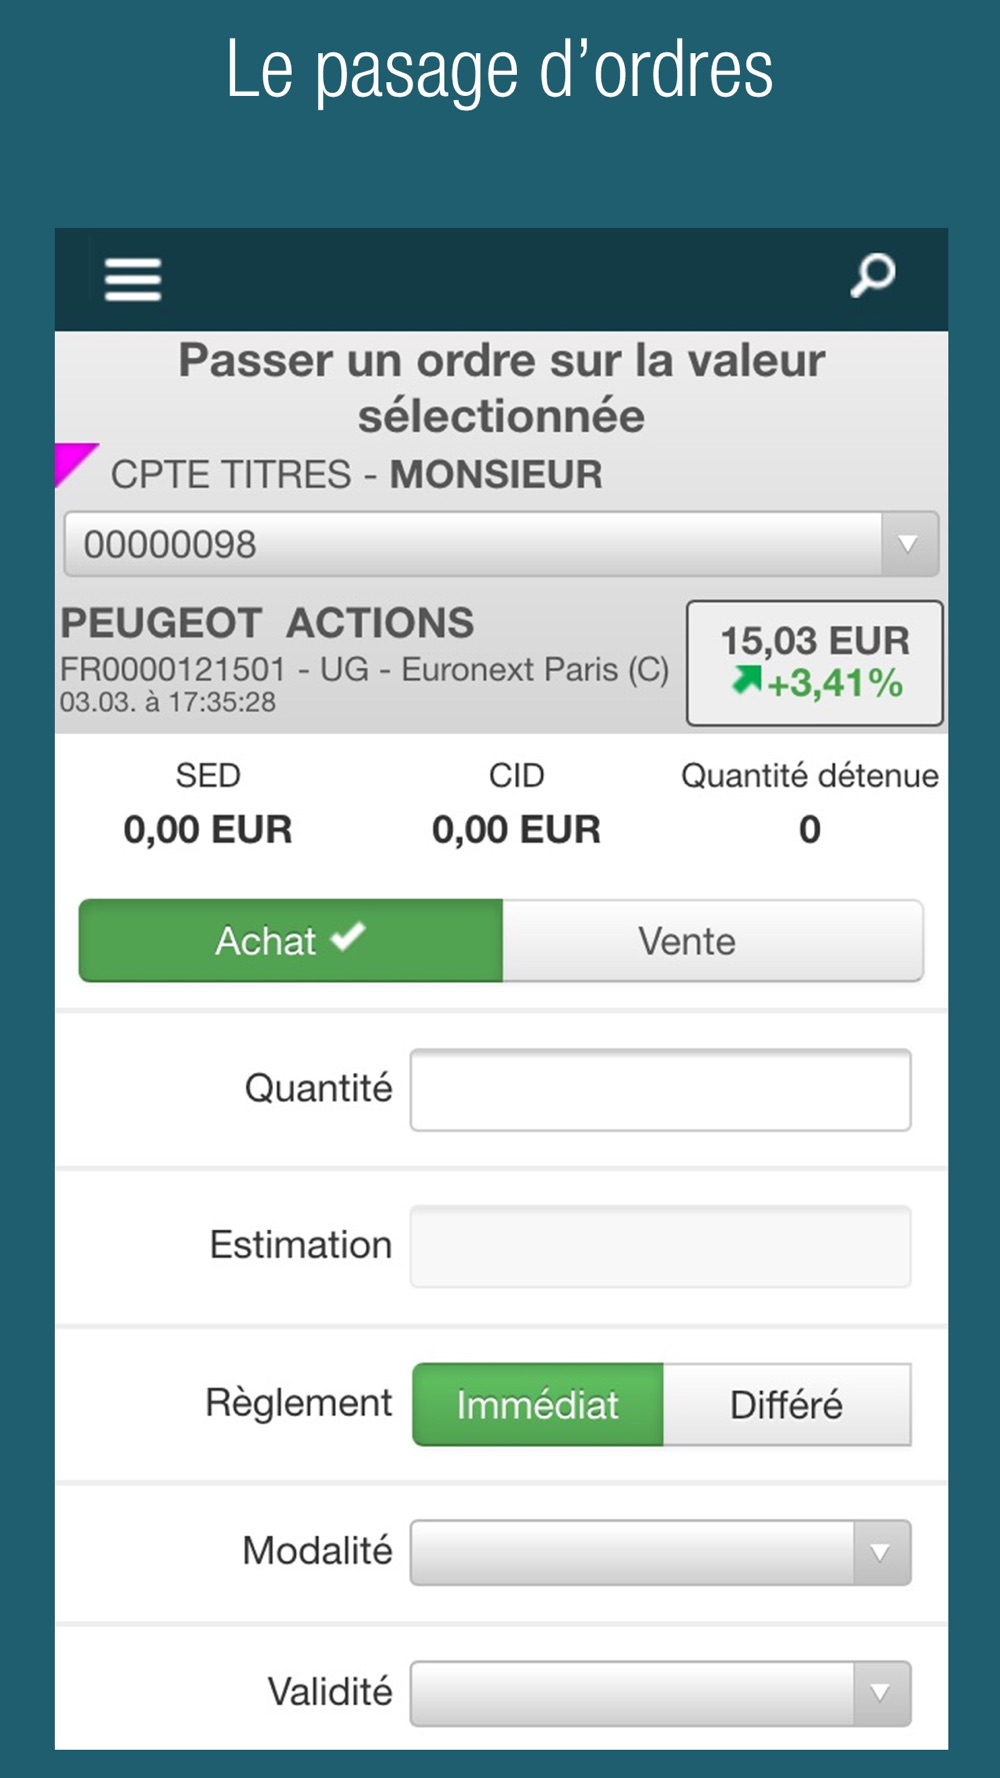This screenshot has height=1778, width=1000.
Task: Choose Immédiat settlement
Action: [538, 1404]
